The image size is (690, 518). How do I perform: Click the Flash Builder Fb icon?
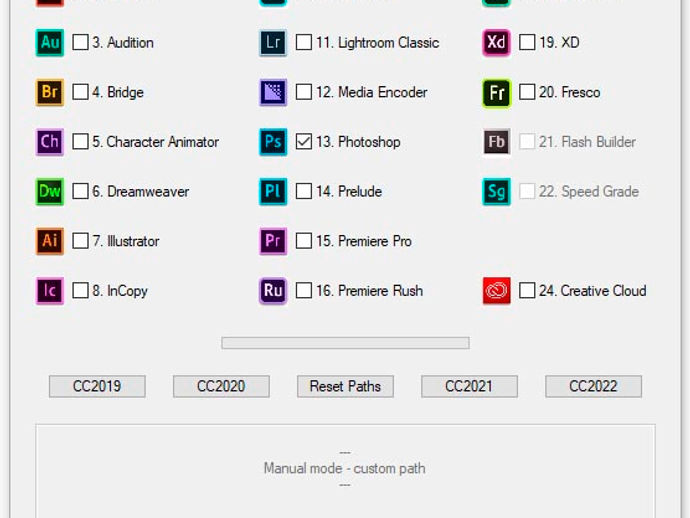click(x=496, y=142)
